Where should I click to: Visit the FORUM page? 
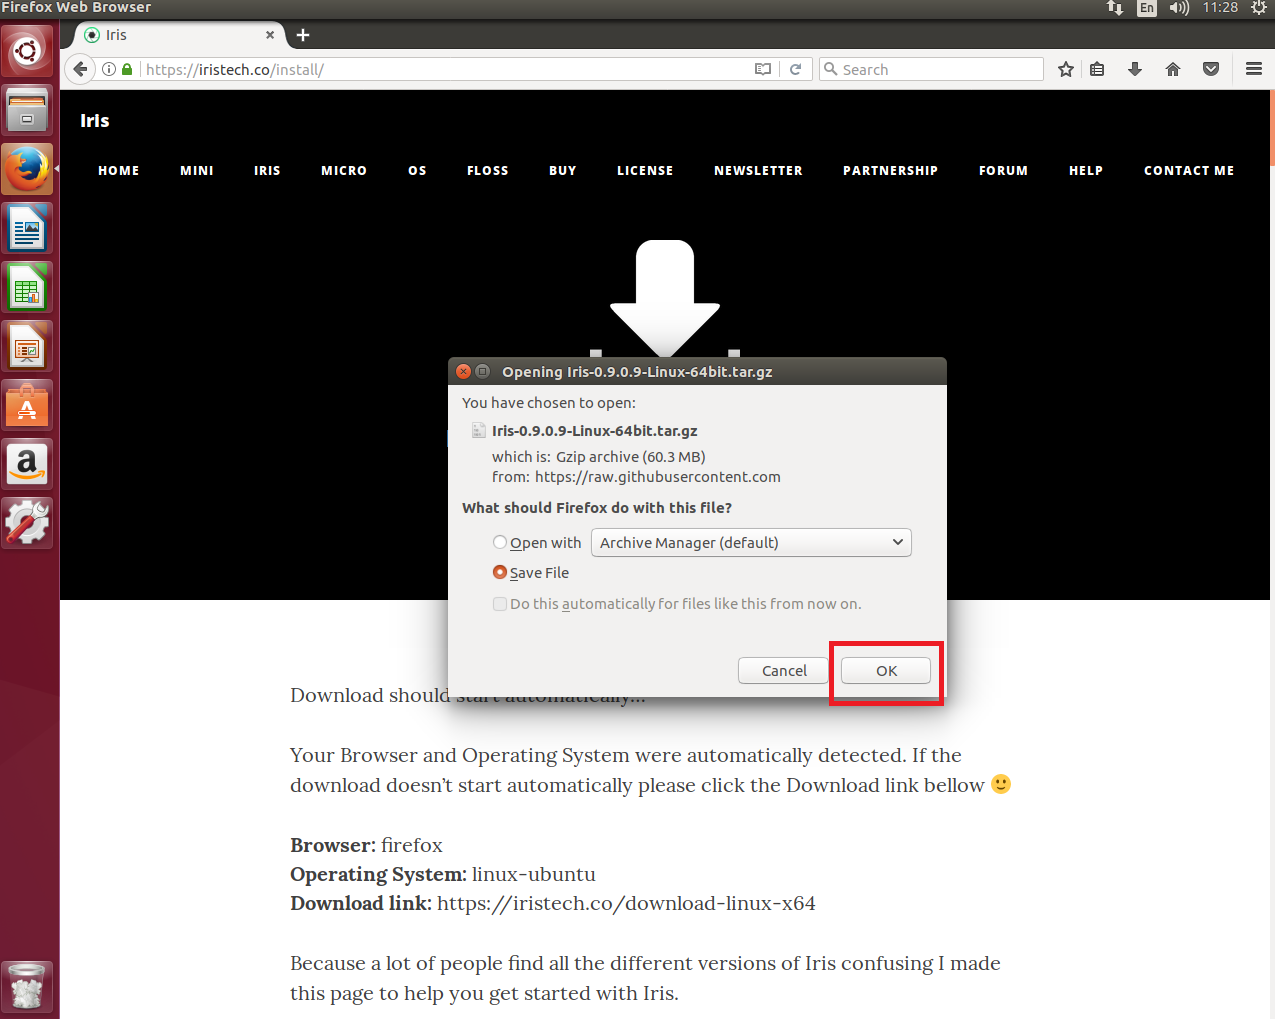pos(1003,171)
